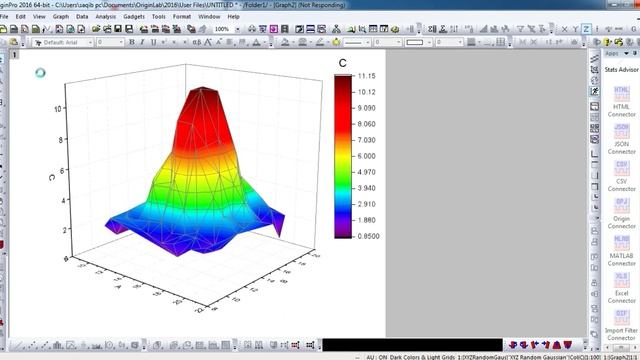
Task: Open the HTML Connector app
Action: [x=621, y=102]
